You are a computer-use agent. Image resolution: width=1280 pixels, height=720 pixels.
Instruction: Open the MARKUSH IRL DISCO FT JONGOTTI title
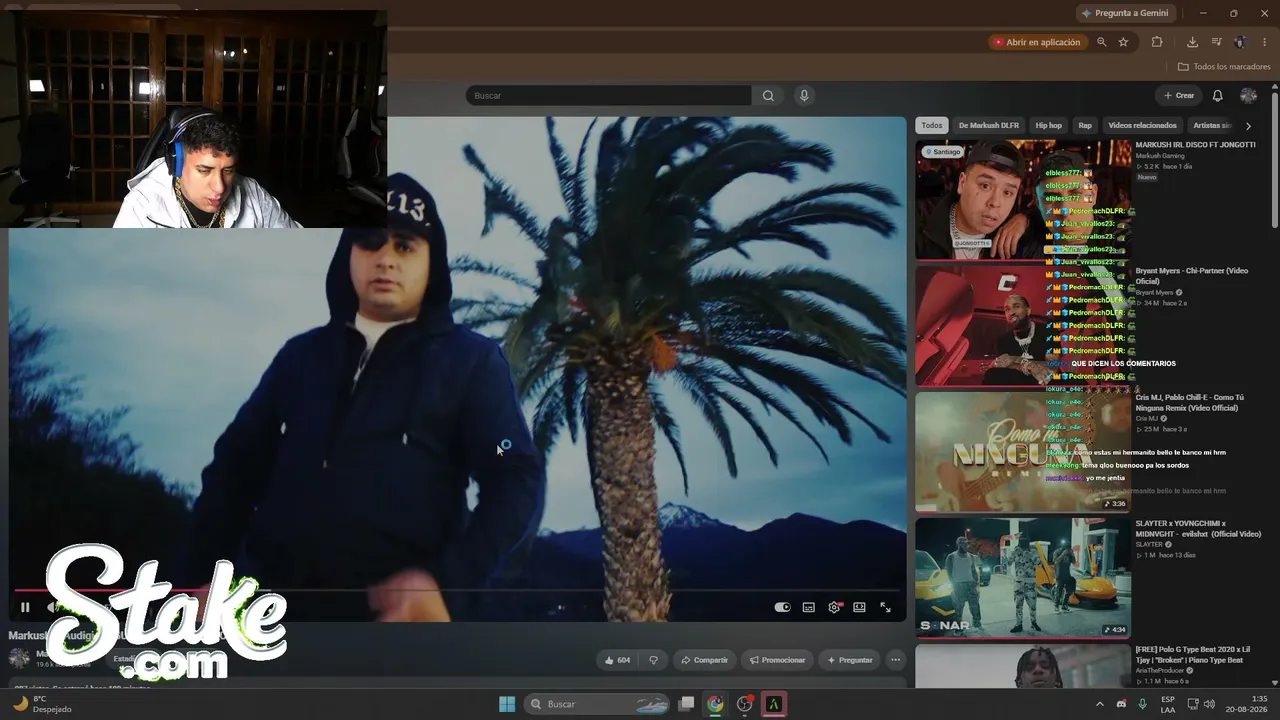click(1195, 145)
